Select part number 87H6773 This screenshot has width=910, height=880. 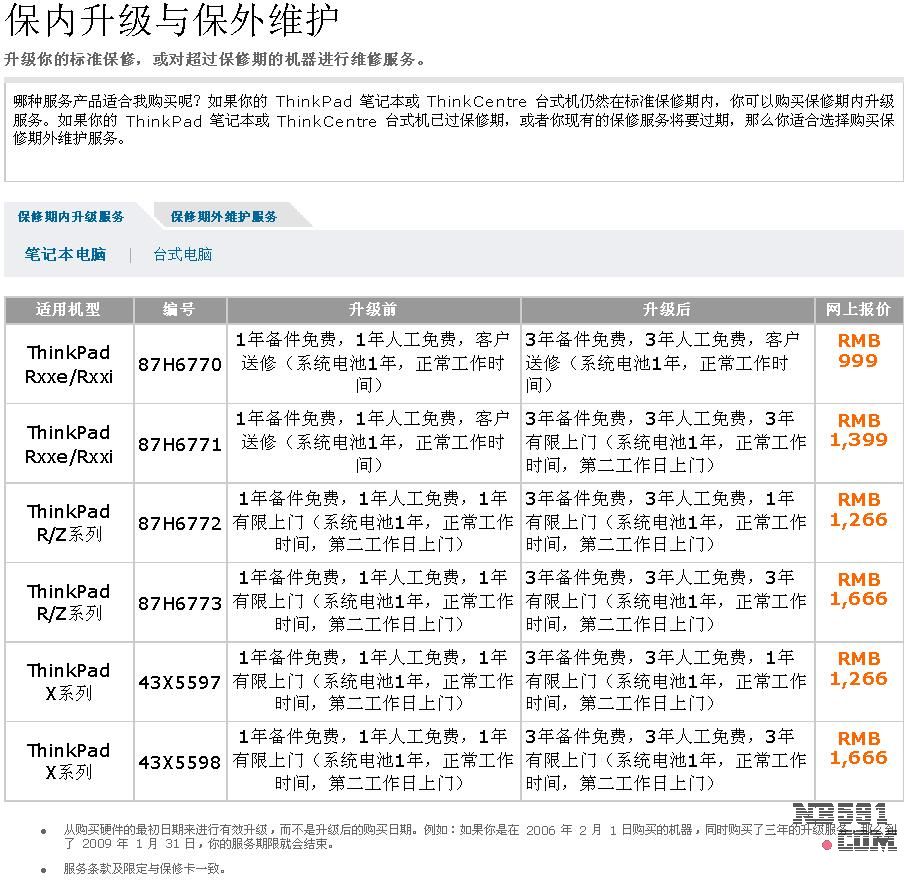180,604
